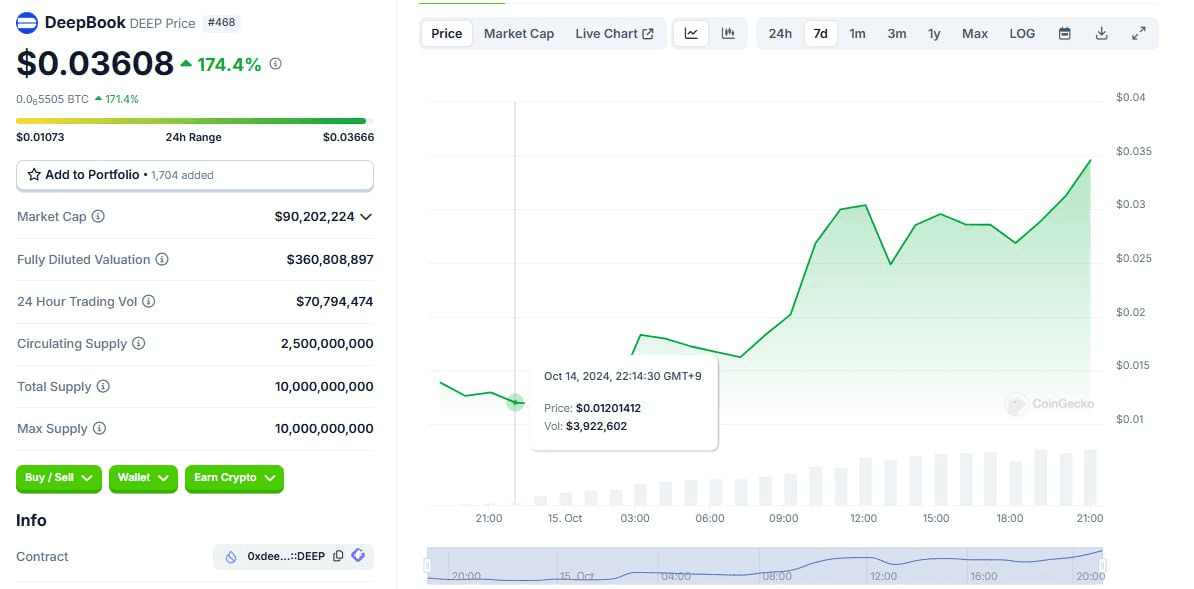Show Market Cap info tooltip icon
The width and height of the screenshot is (1194, 589).
coord(98,216)
